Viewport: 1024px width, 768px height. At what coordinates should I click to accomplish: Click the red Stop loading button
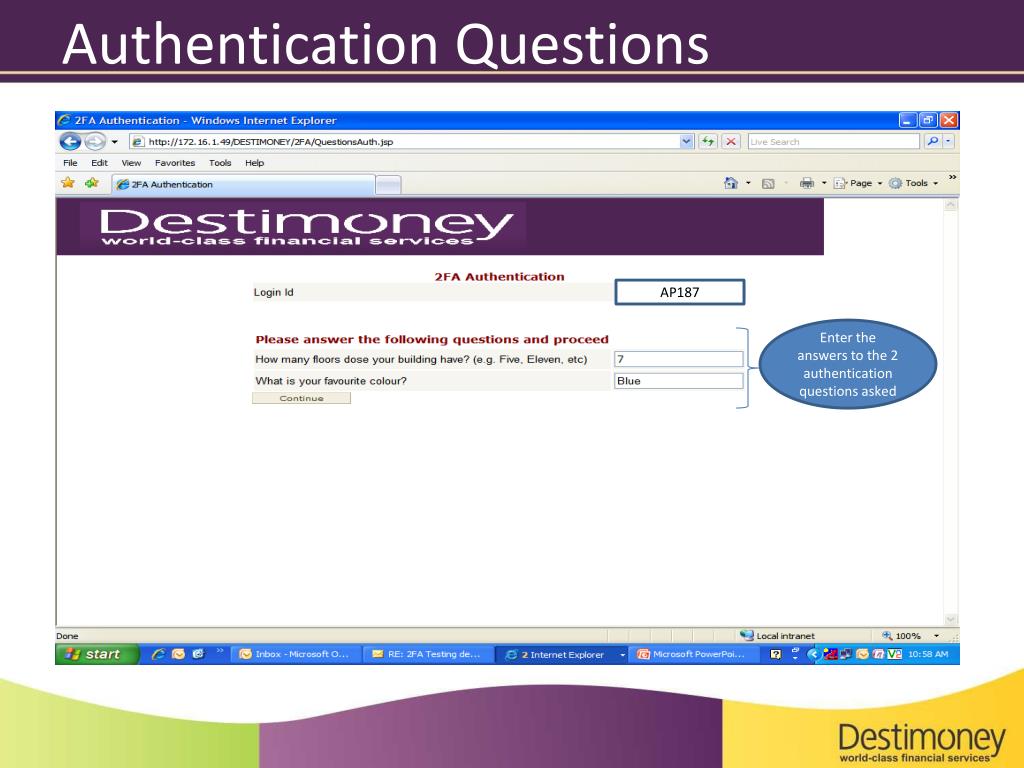731,141
